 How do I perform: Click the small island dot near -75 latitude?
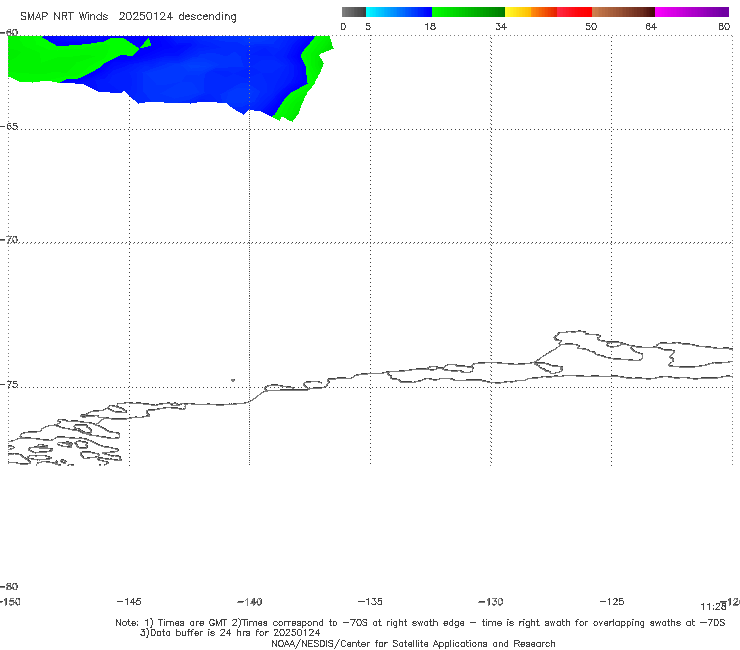point(233,380)
